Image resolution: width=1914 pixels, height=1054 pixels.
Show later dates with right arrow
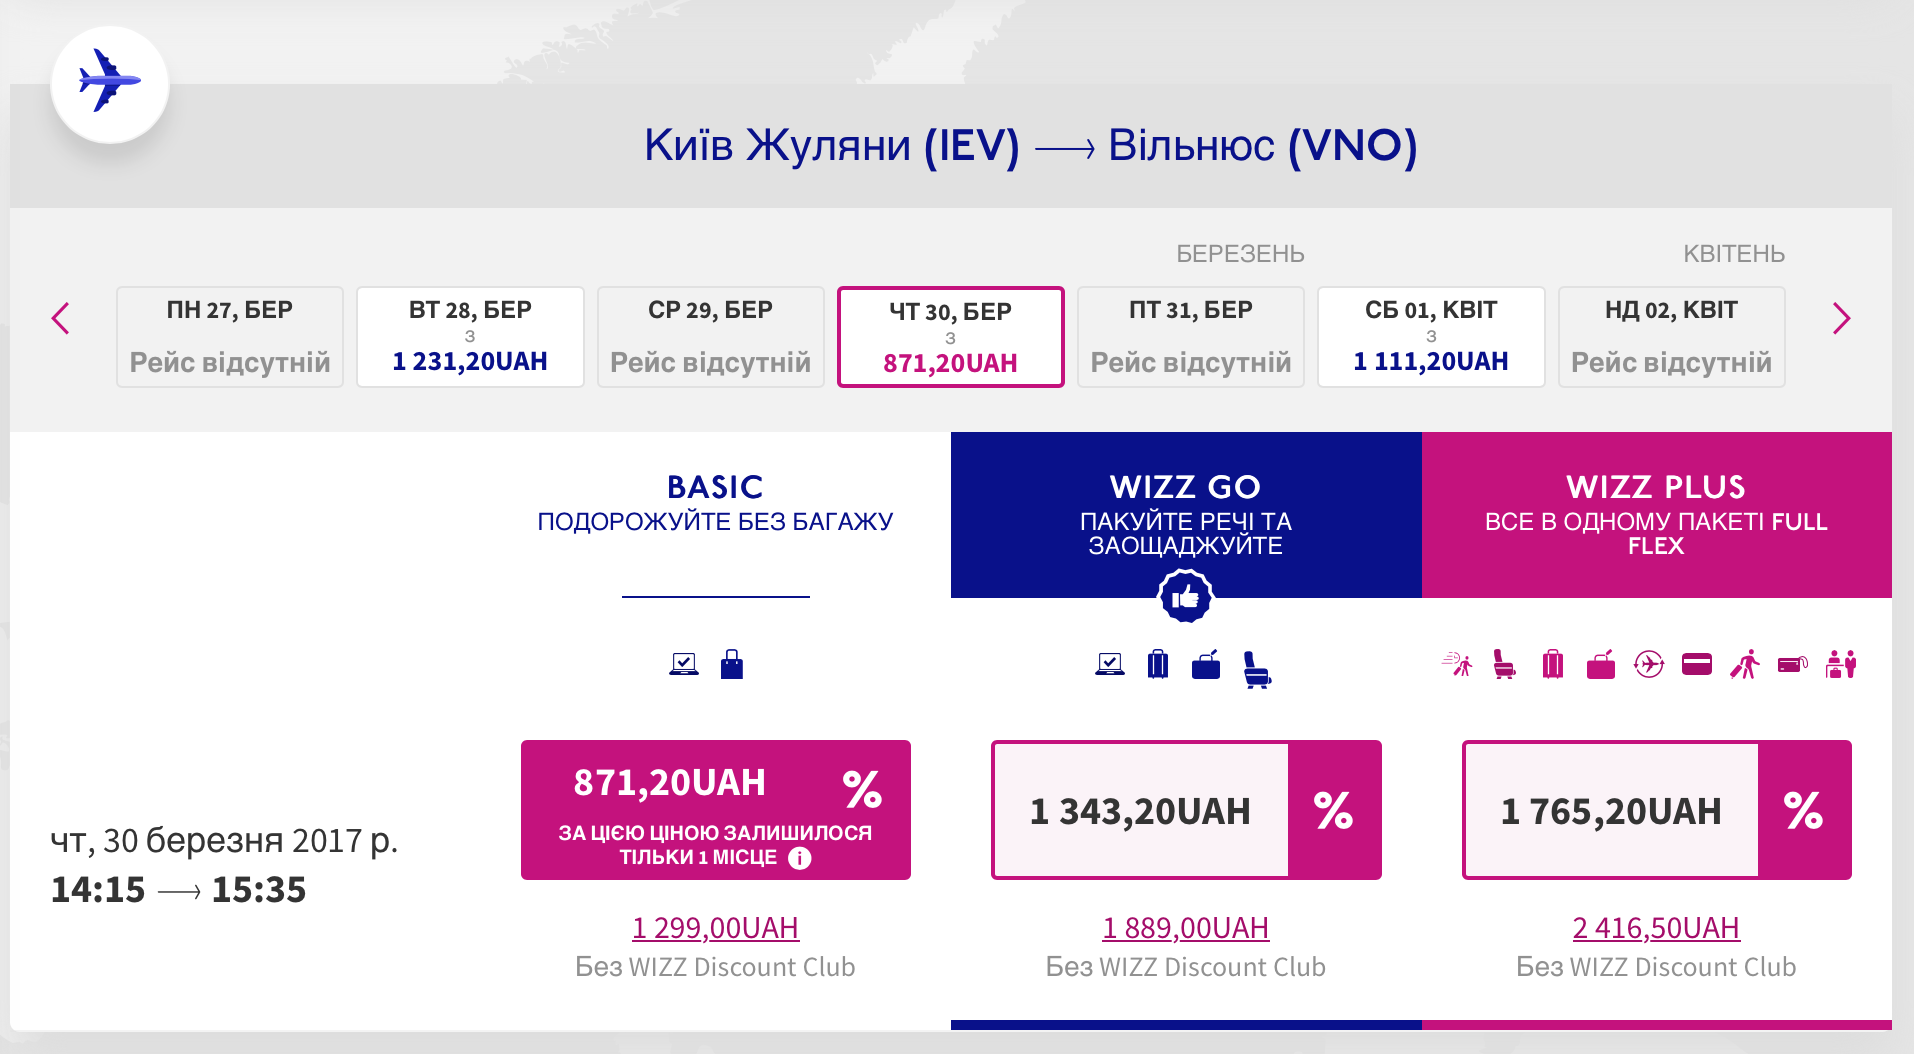pyautogui.click(x=1841, y=319)
